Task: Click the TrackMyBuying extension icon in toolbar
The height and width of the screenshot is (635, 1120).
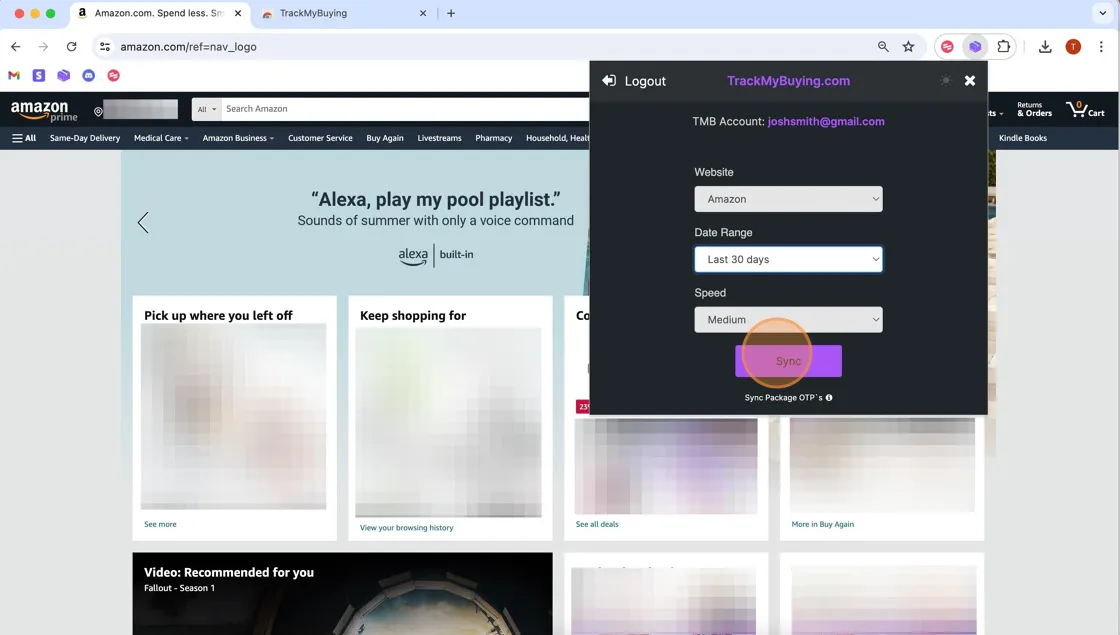Action: (975, 46)
